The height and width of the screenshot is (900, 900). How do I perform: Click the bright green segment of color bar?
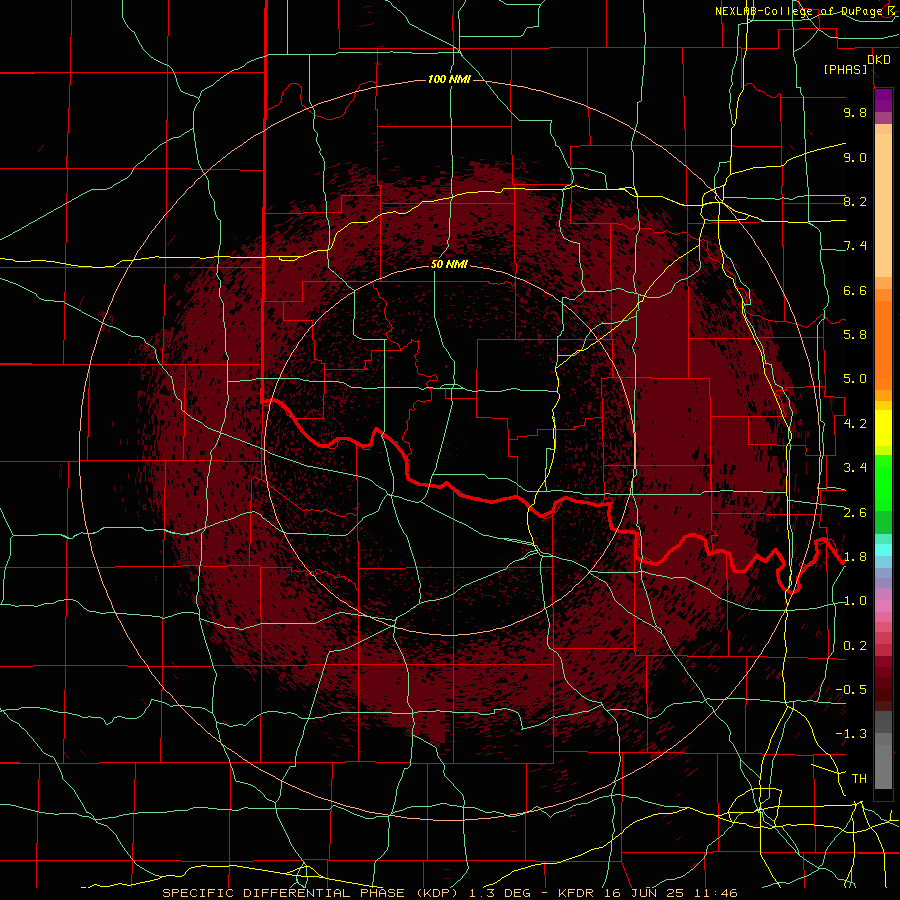click(883, 483)
